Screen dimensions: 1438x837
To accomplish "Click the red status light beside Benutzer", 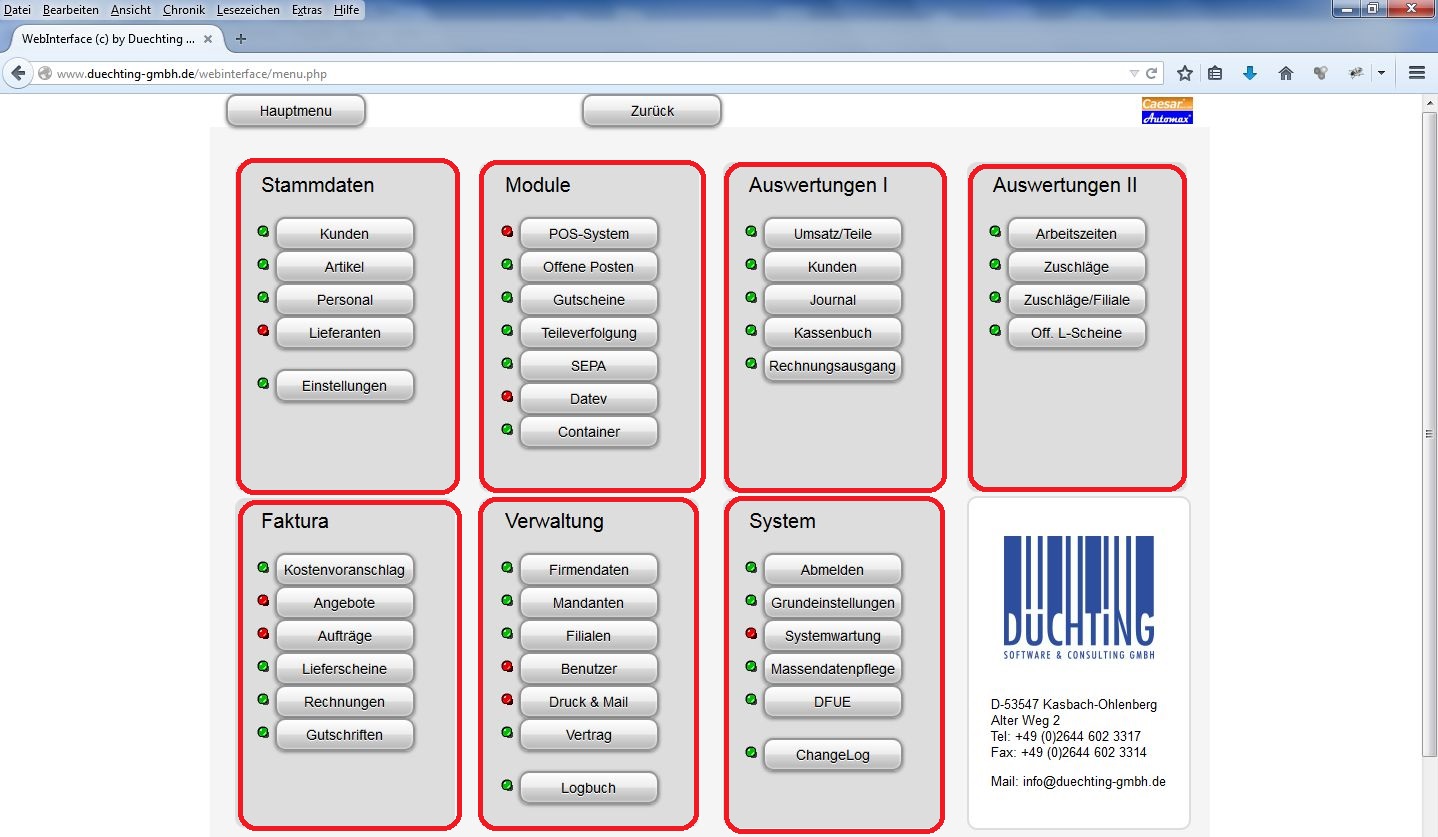I will coord(507,666).
